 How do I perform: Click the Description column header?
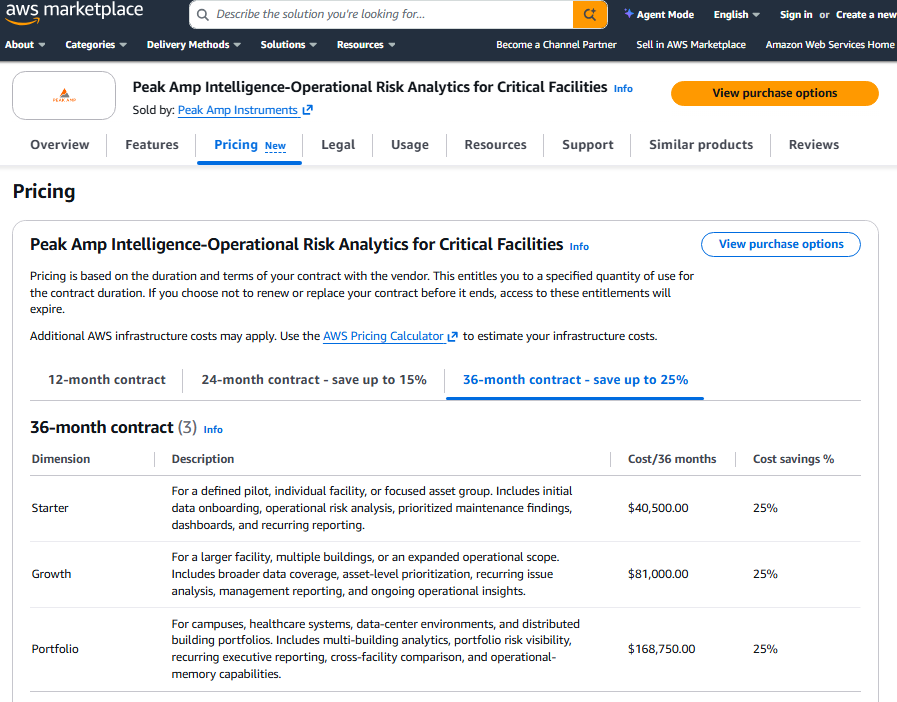pyautogui.click(x=203, y=459)
